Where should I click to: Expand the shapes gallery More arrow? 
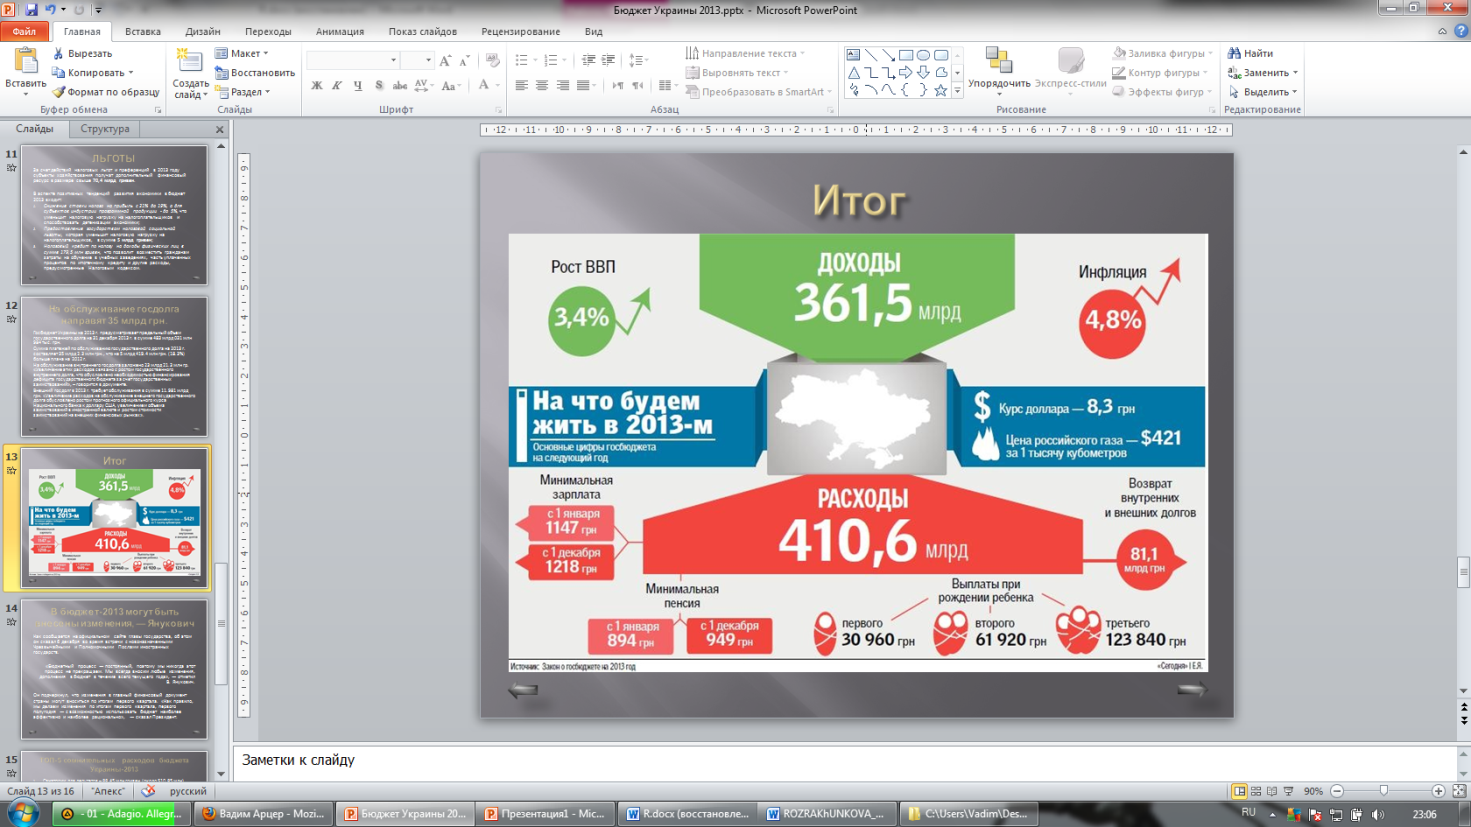pos(957,90)
